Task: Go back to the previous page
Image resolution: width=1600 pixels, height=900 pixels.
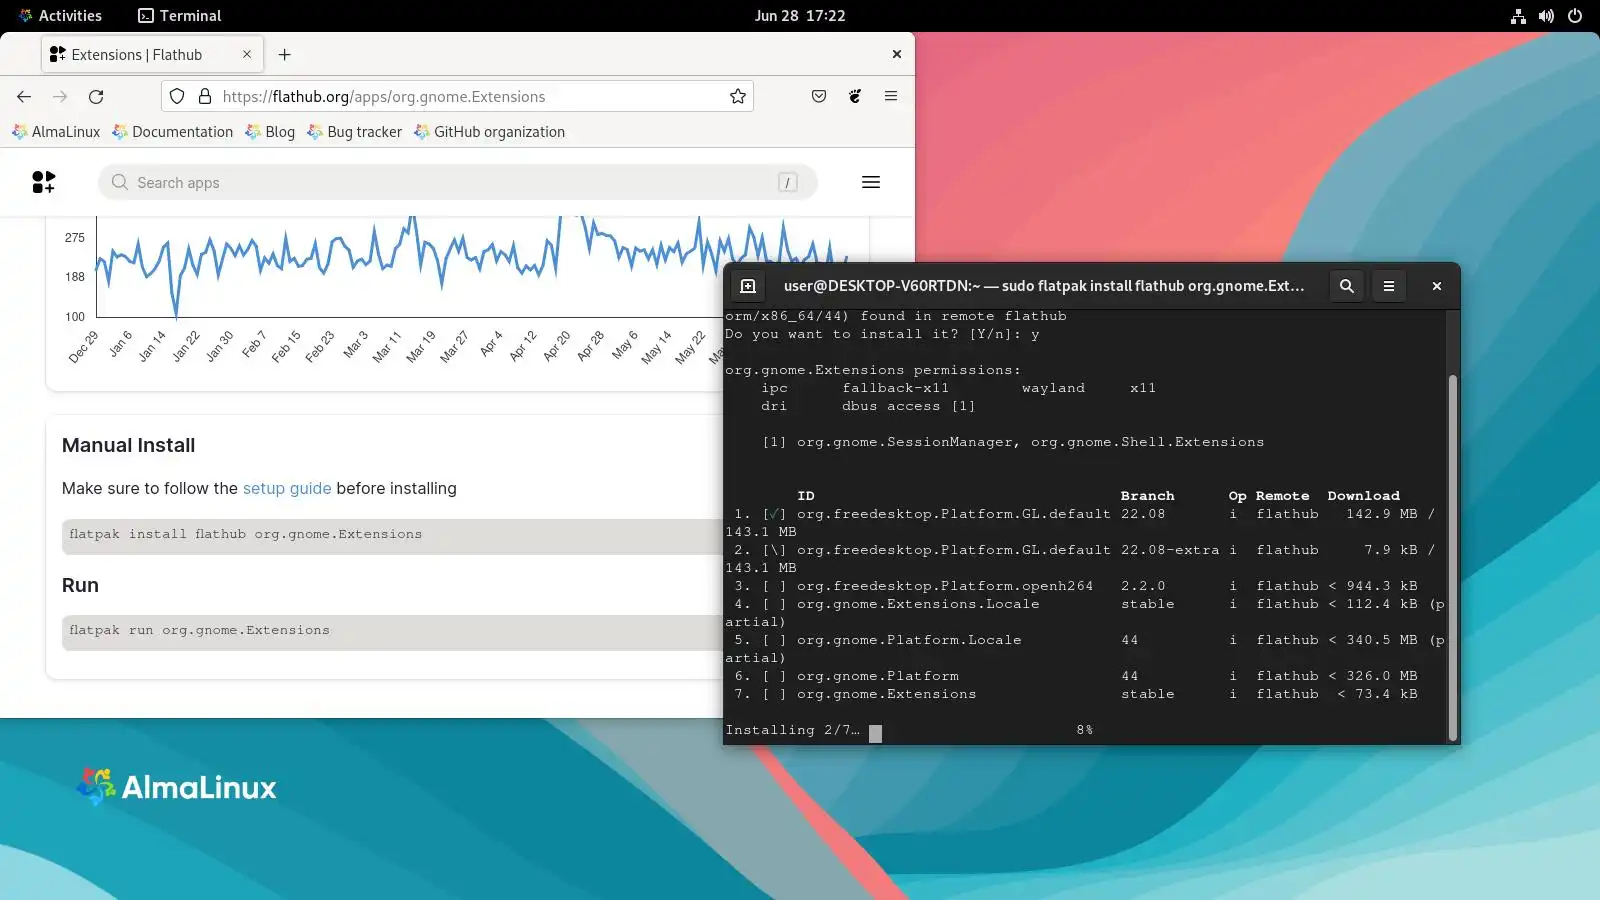Action: [x=24, y=97]
